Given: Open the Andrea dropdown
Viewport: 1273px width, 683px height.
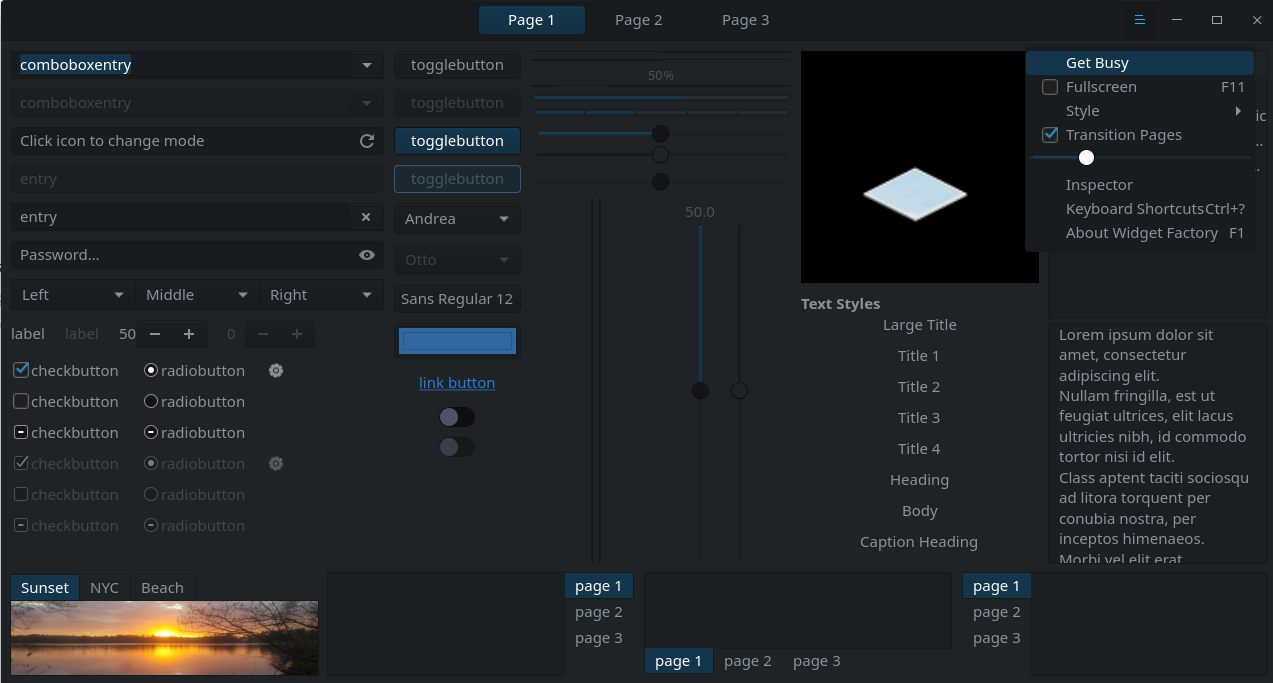Looking at the screenshot, I should click(x=457, y=219).
